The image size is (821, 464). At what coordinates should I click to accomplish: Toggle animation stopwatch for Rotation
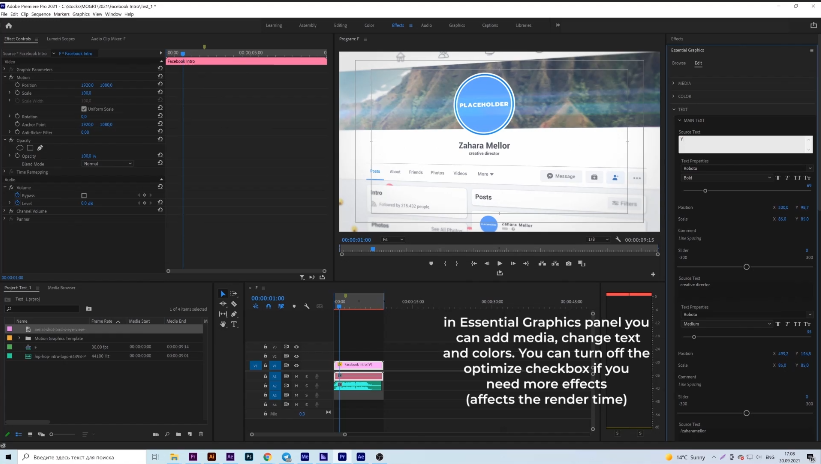[17, 116]
